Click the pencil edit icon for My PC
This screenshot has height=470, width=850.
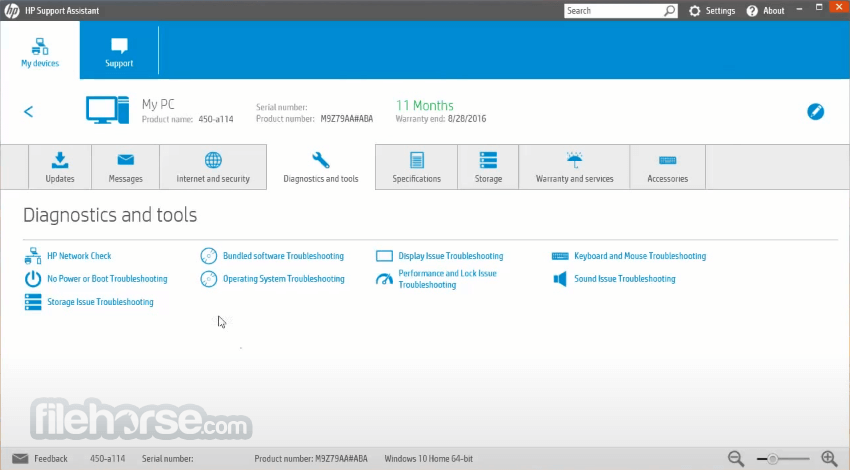(815, 112)
